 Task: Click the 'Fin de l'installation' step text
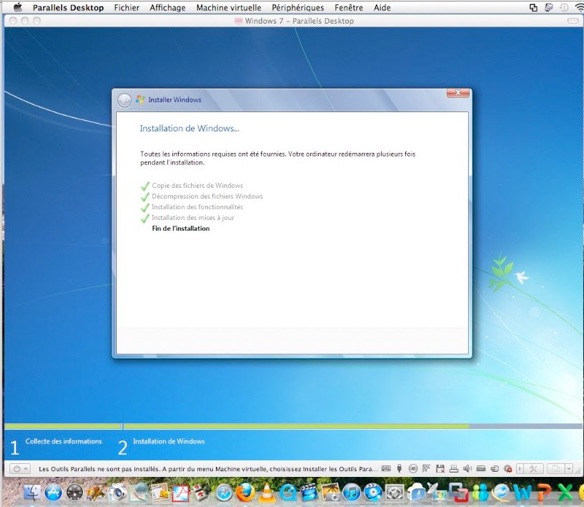point(181,228)
